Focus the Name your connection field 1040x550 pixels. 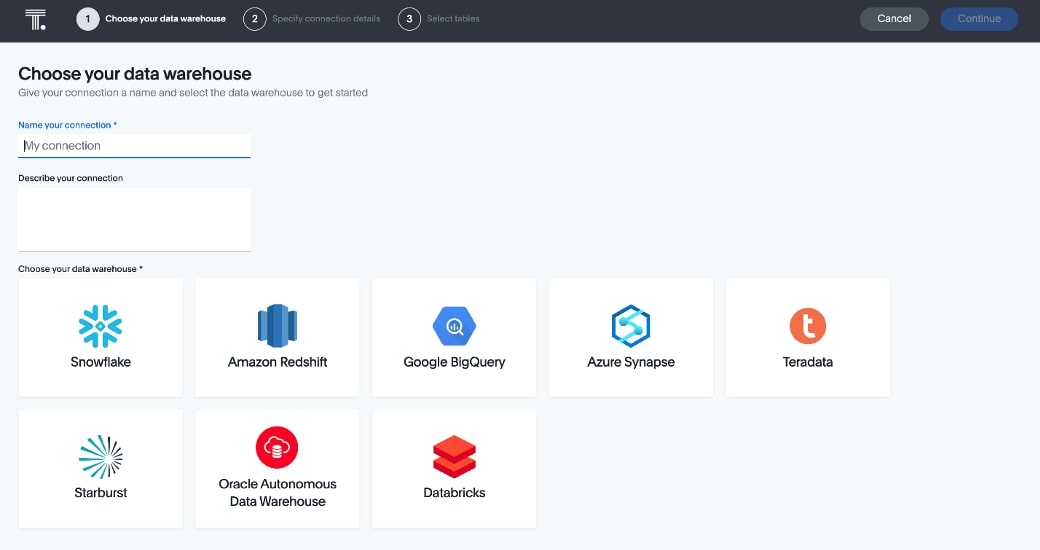pyautogui.click(x=134, y=146)
